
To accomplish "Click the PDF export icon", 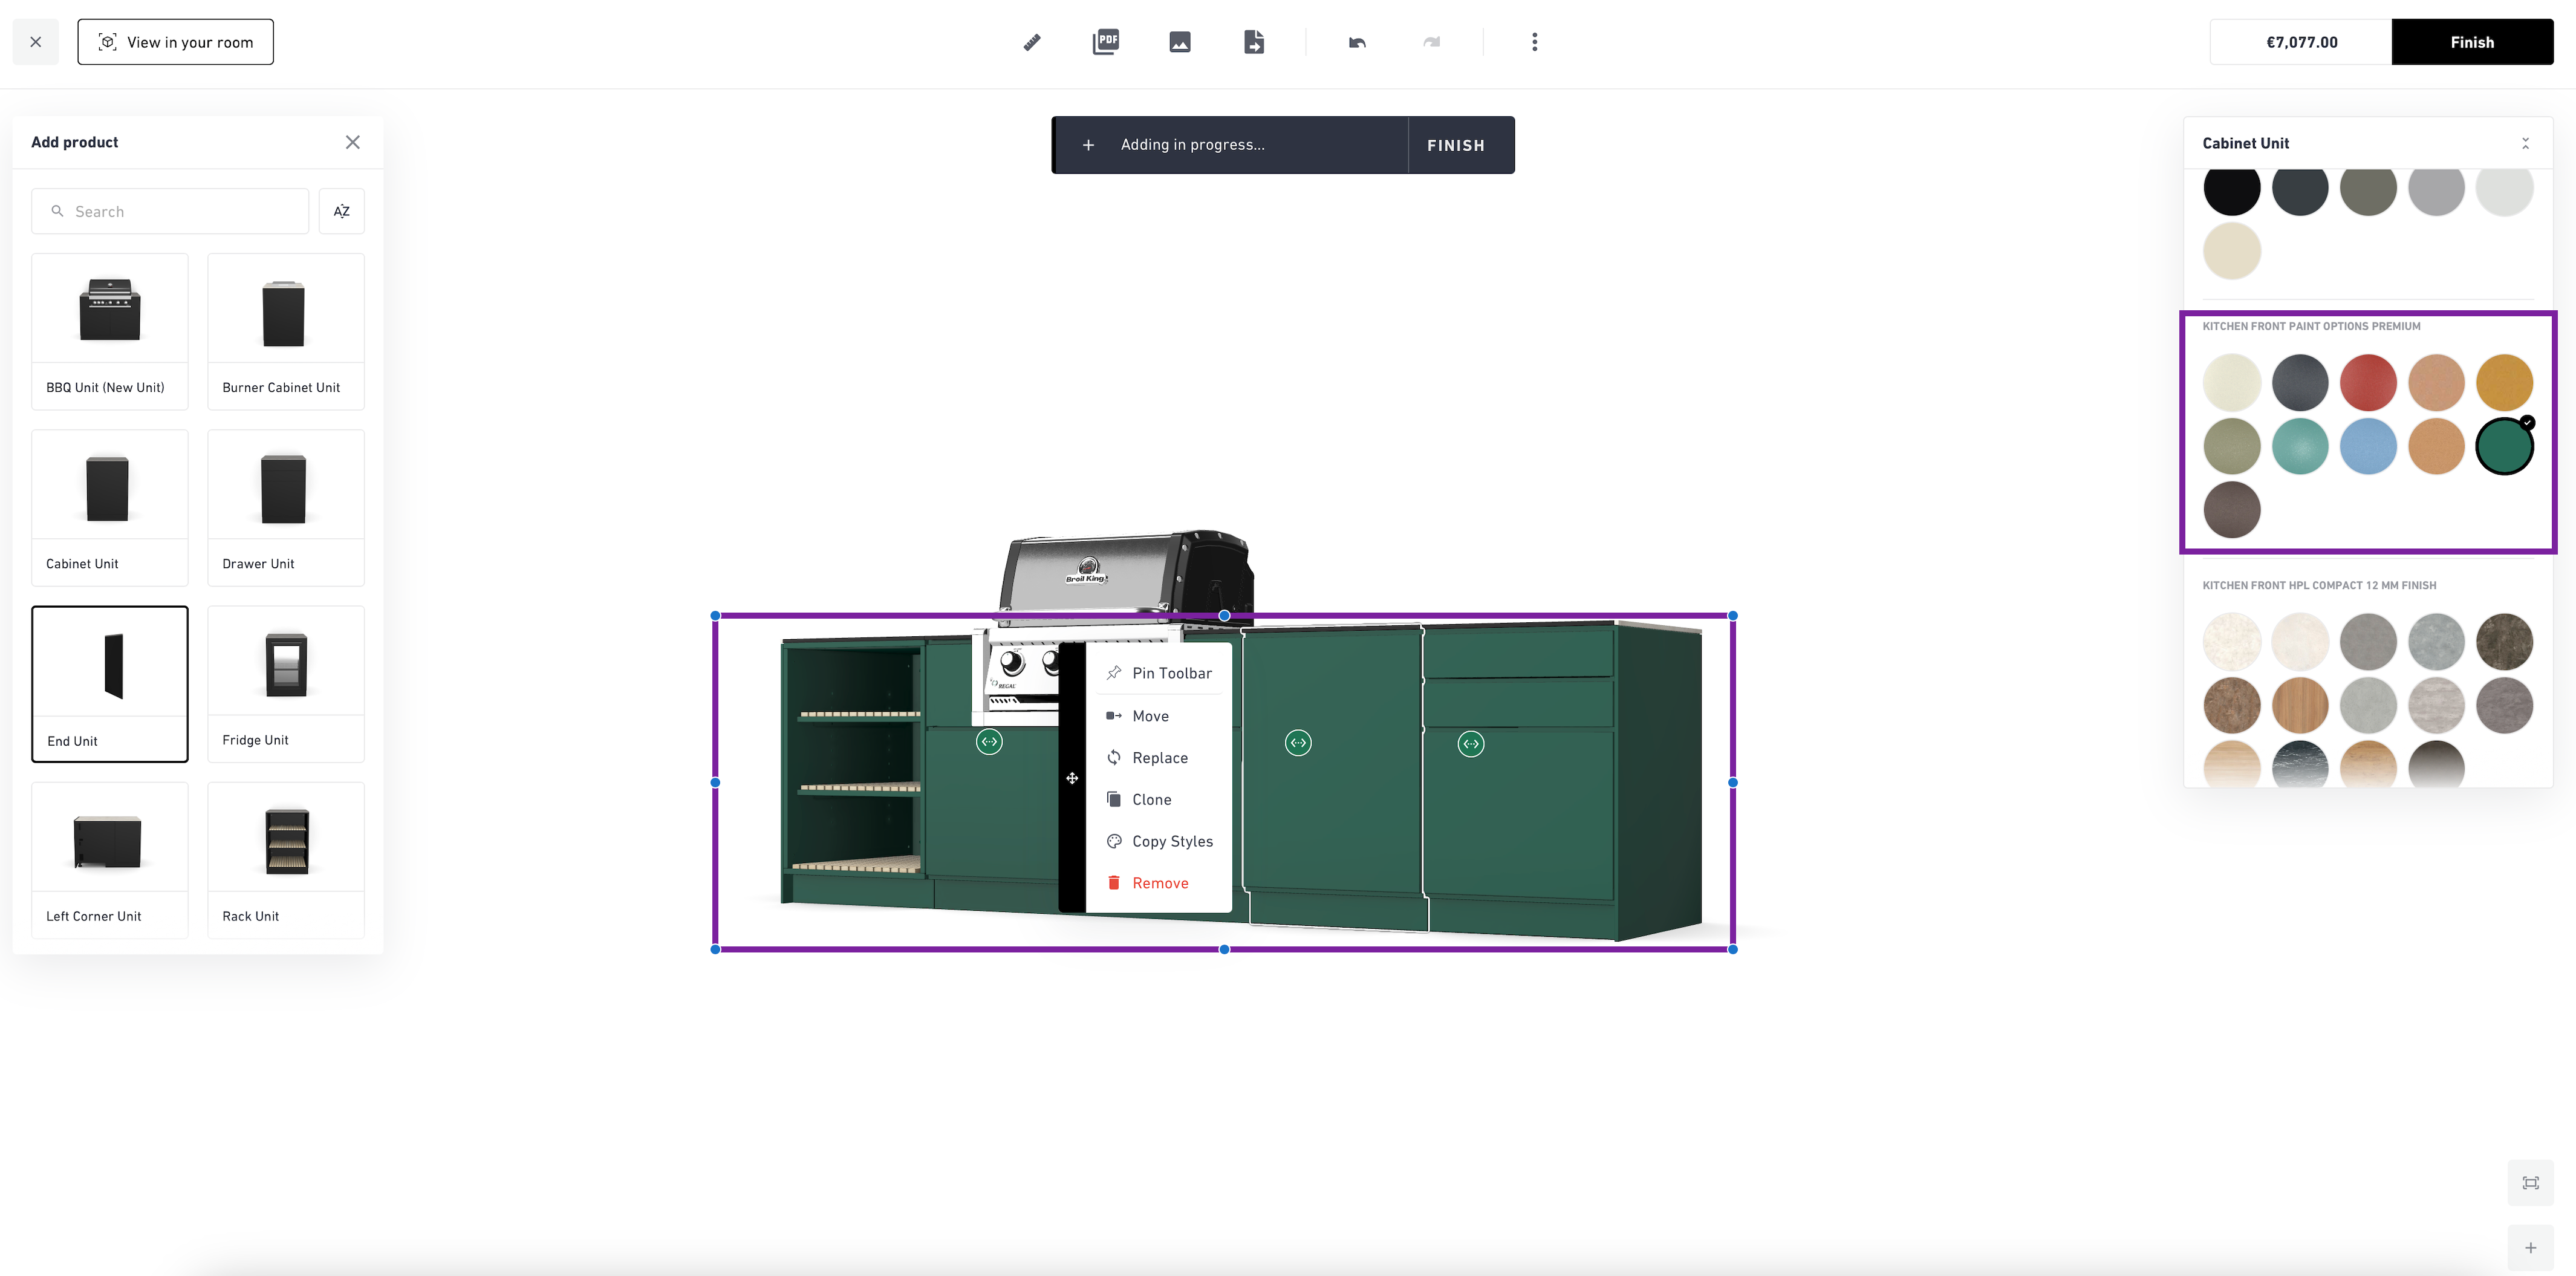I will tap(1106, 42).
